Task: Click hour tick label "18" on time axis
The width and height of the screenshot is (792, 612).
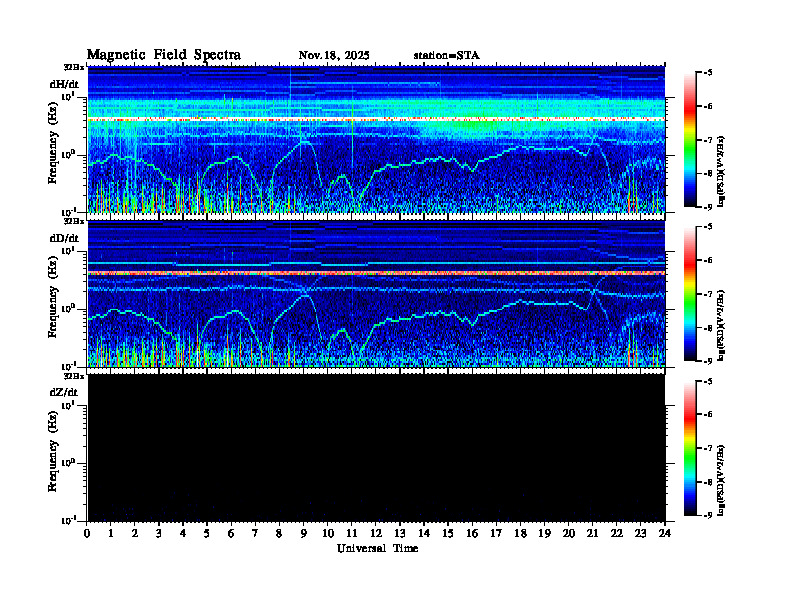Action: click(x=520, y=534)
